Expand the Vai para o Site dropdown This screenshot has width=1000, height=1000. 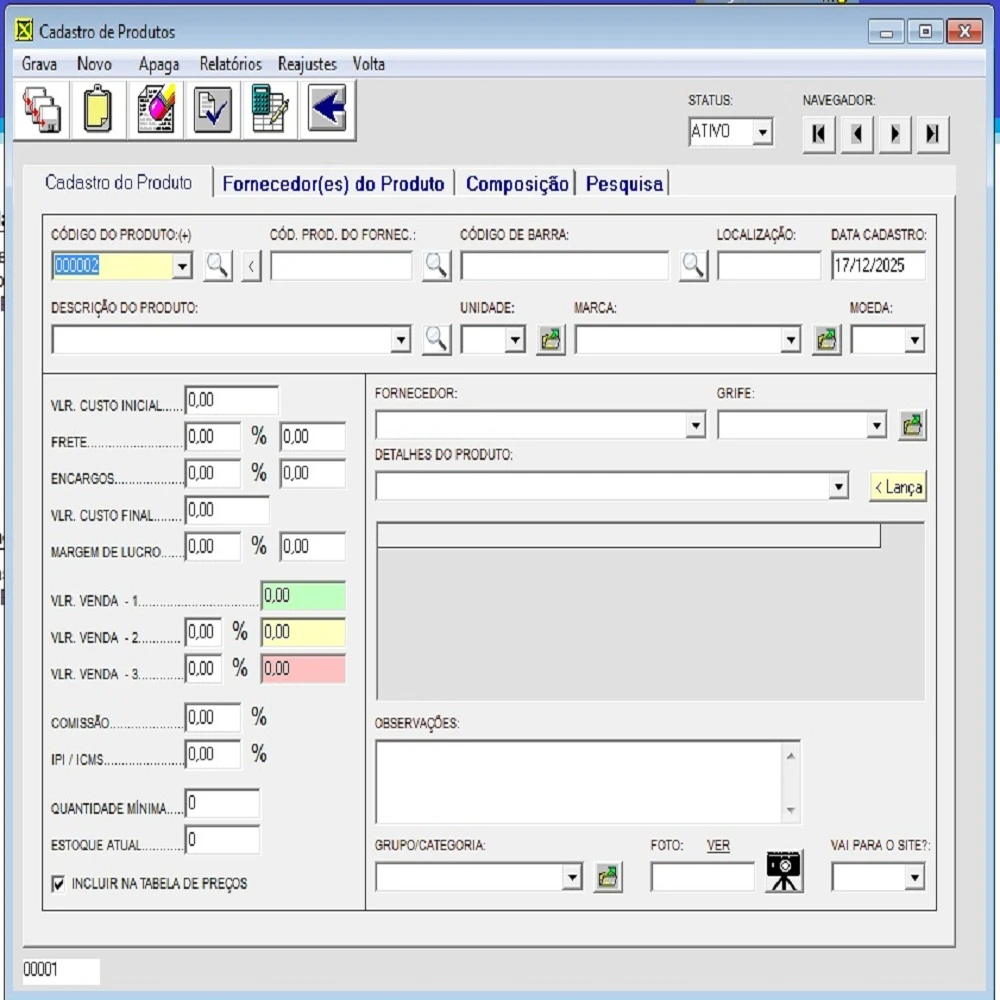tap(914, 878)
